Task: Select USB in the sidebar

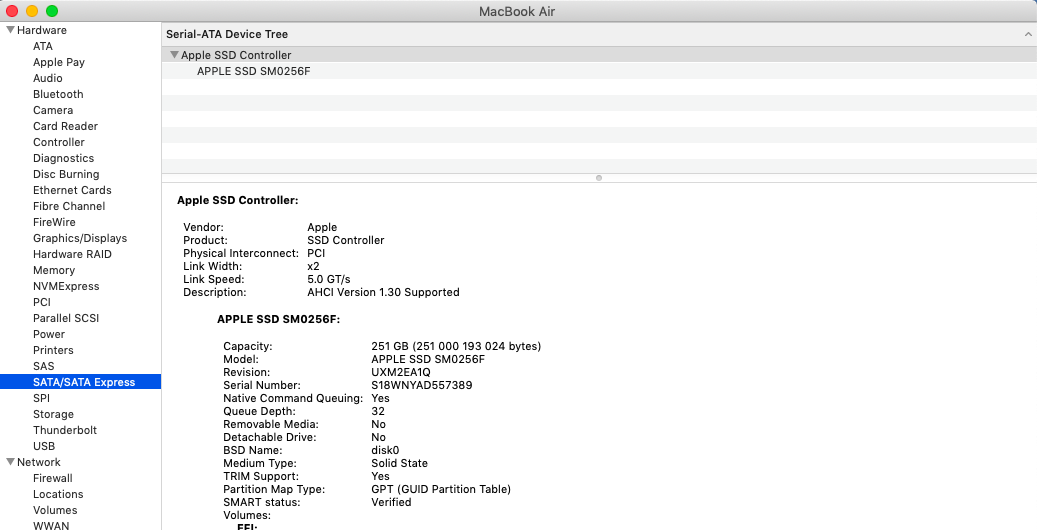Action: (x=44, y=446)
